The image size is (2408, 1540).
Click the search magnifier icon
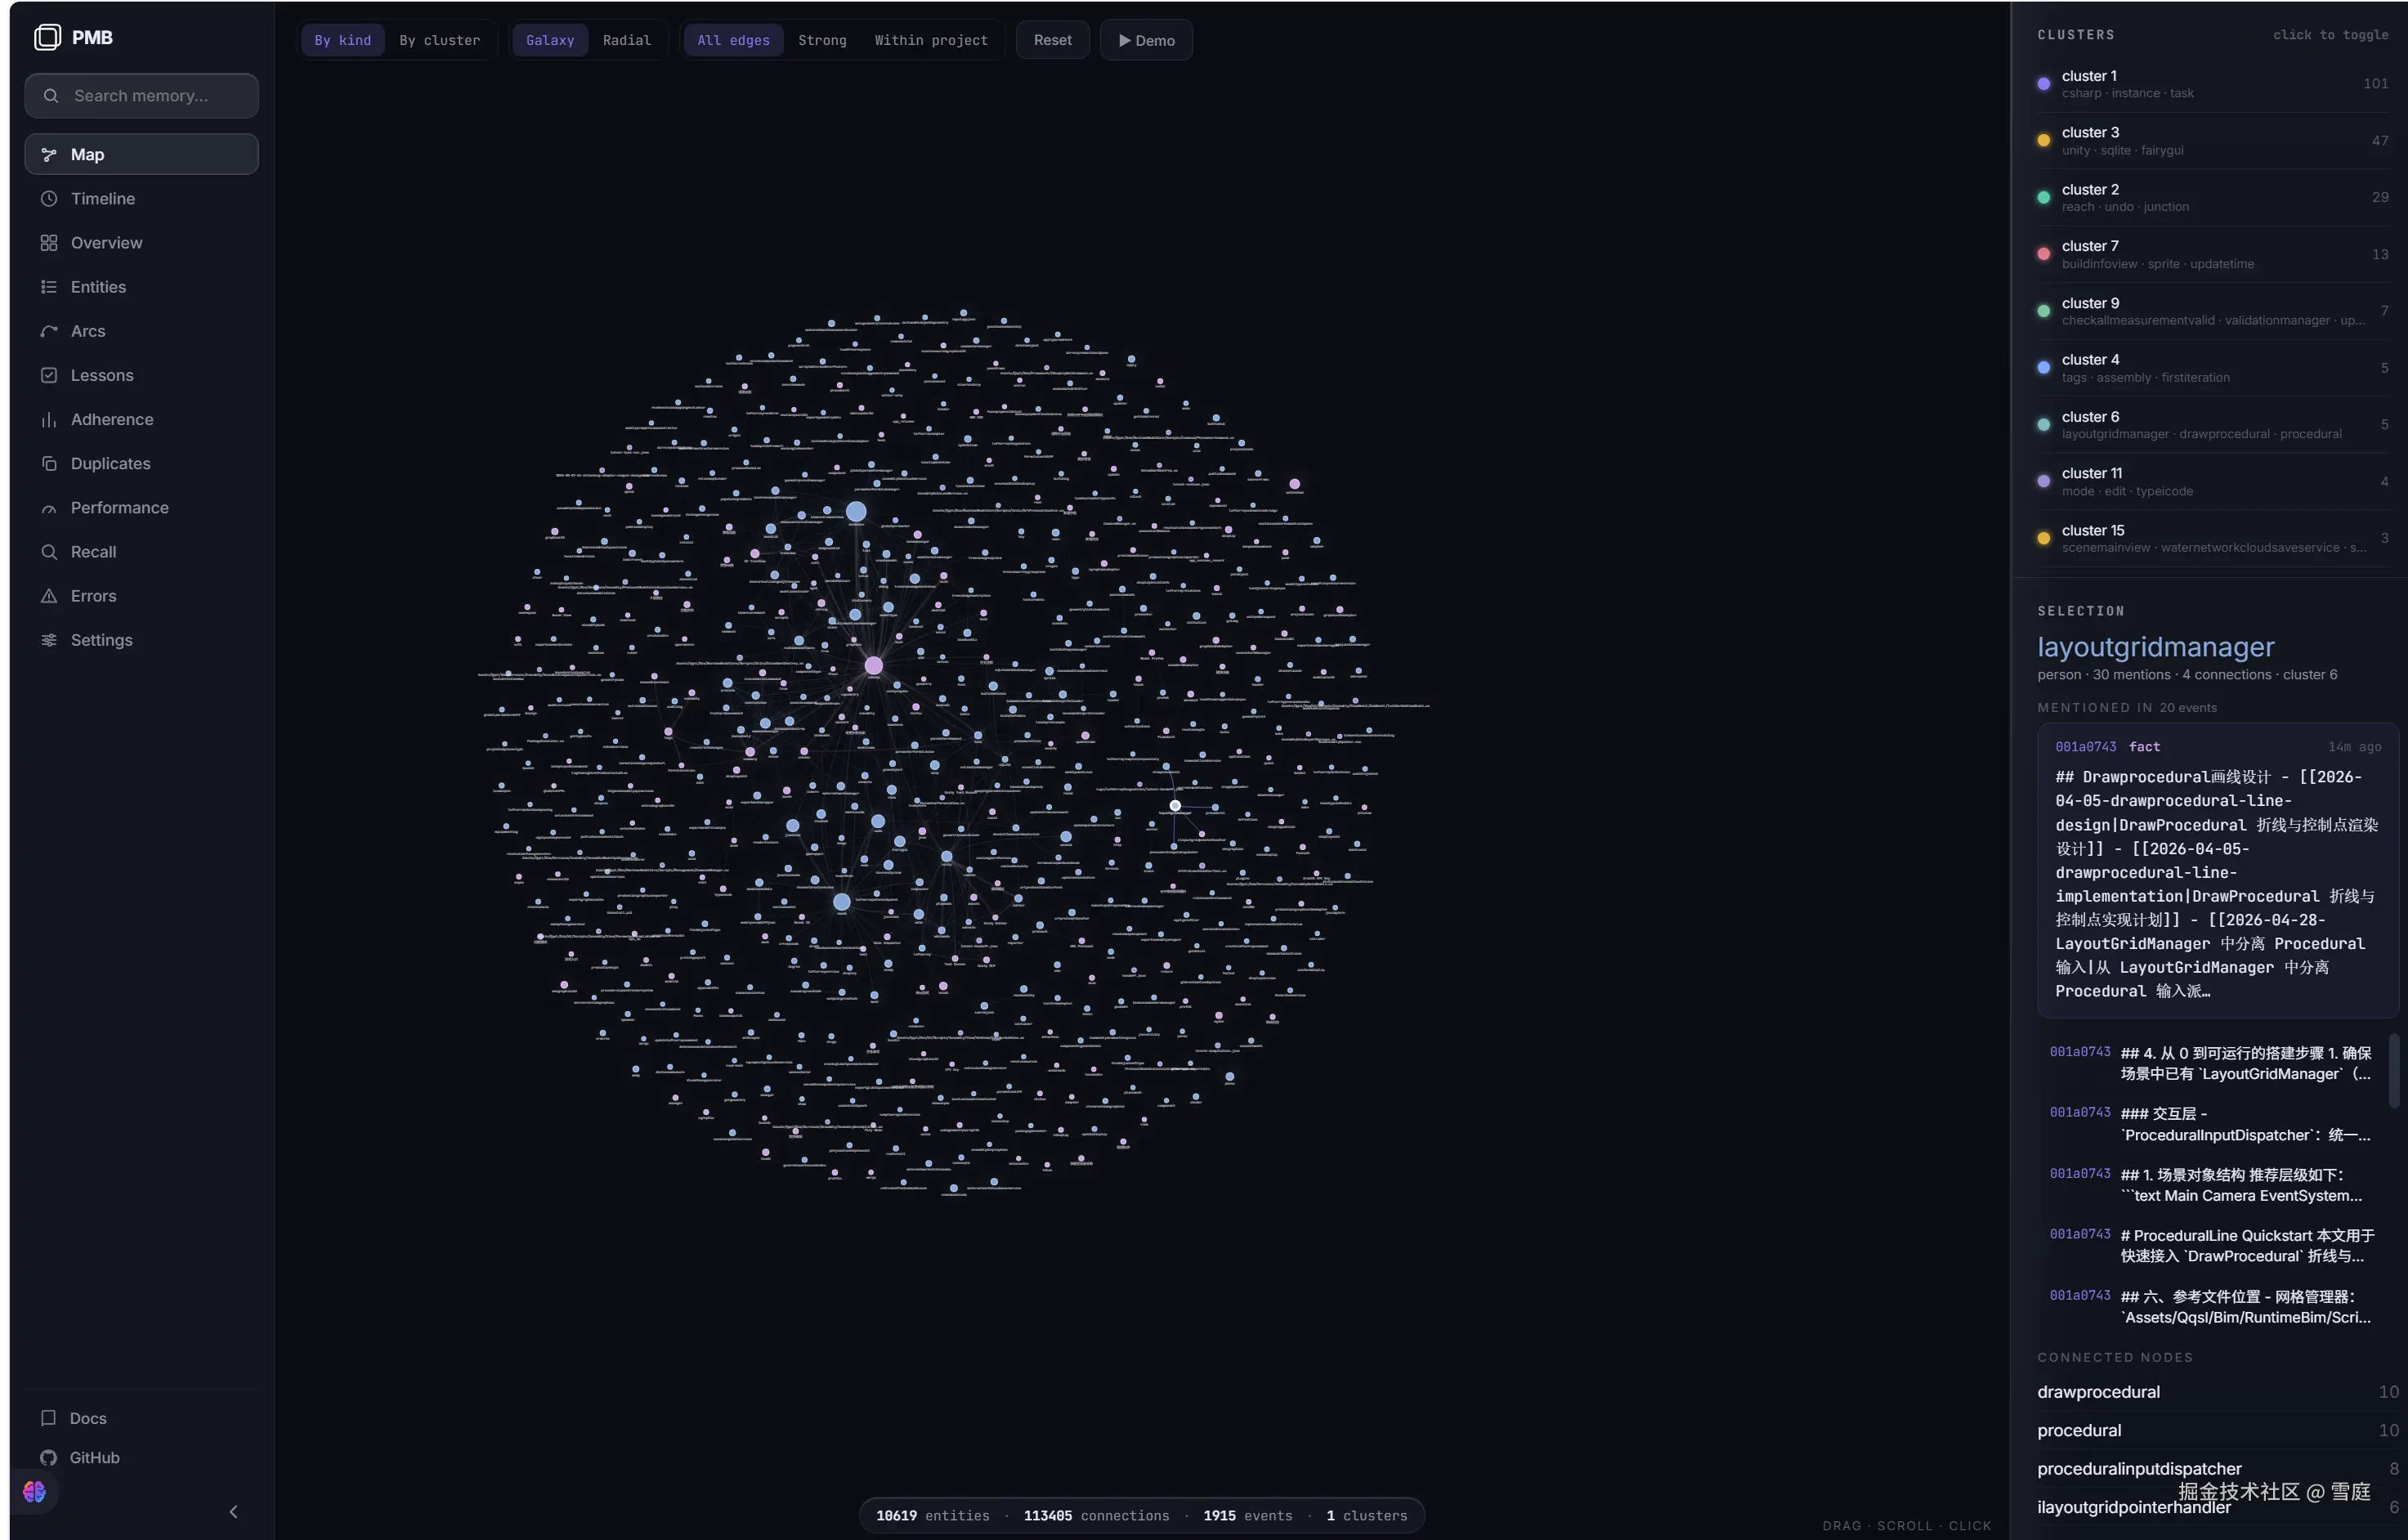[50, 96]
